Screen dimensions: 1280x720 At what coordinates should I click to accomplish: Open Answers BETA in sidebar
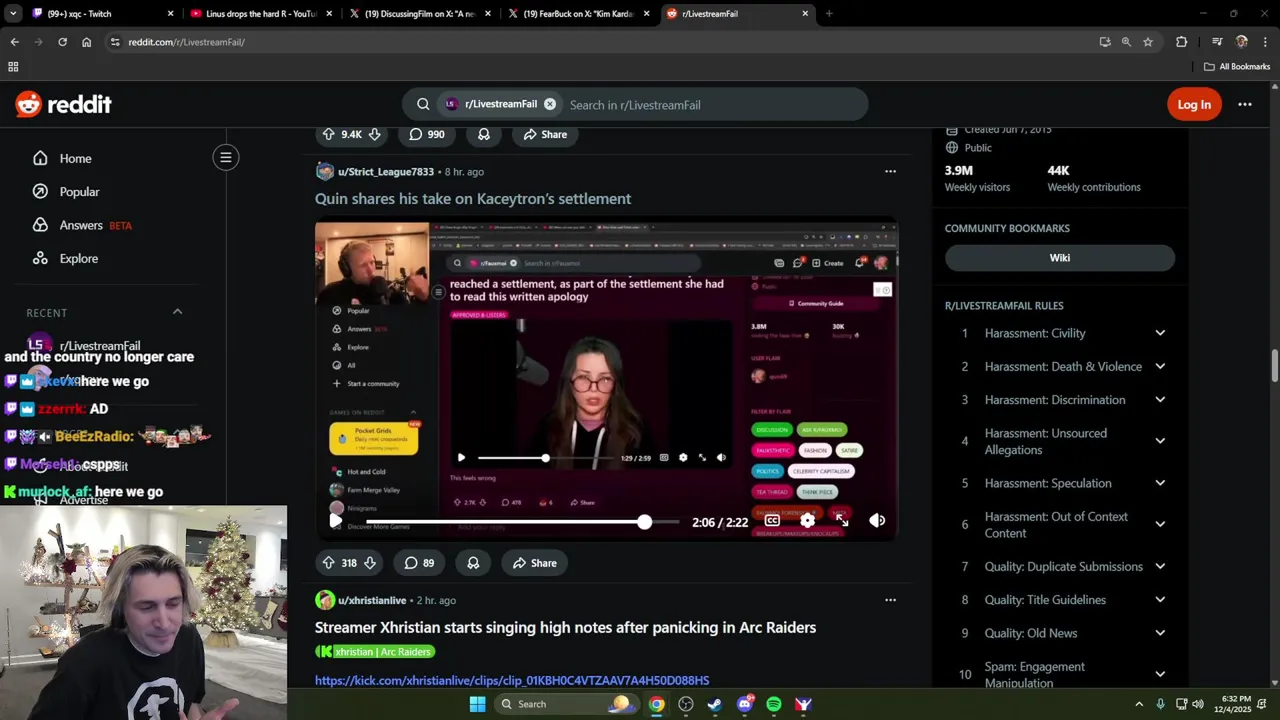83,225
